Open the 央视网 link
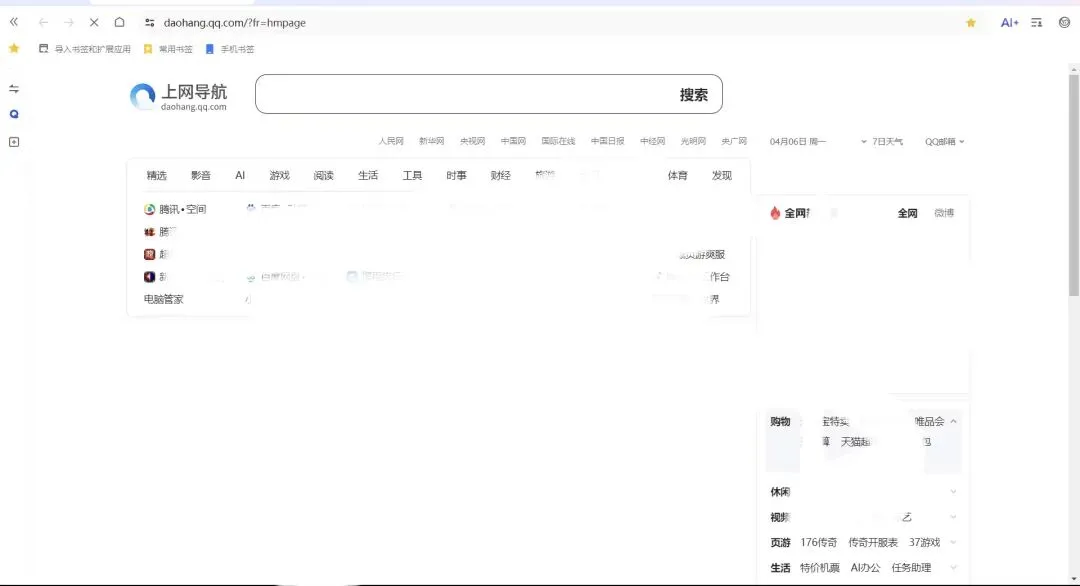This screenshot has height=586, width=1080. [x=472, y=141]
